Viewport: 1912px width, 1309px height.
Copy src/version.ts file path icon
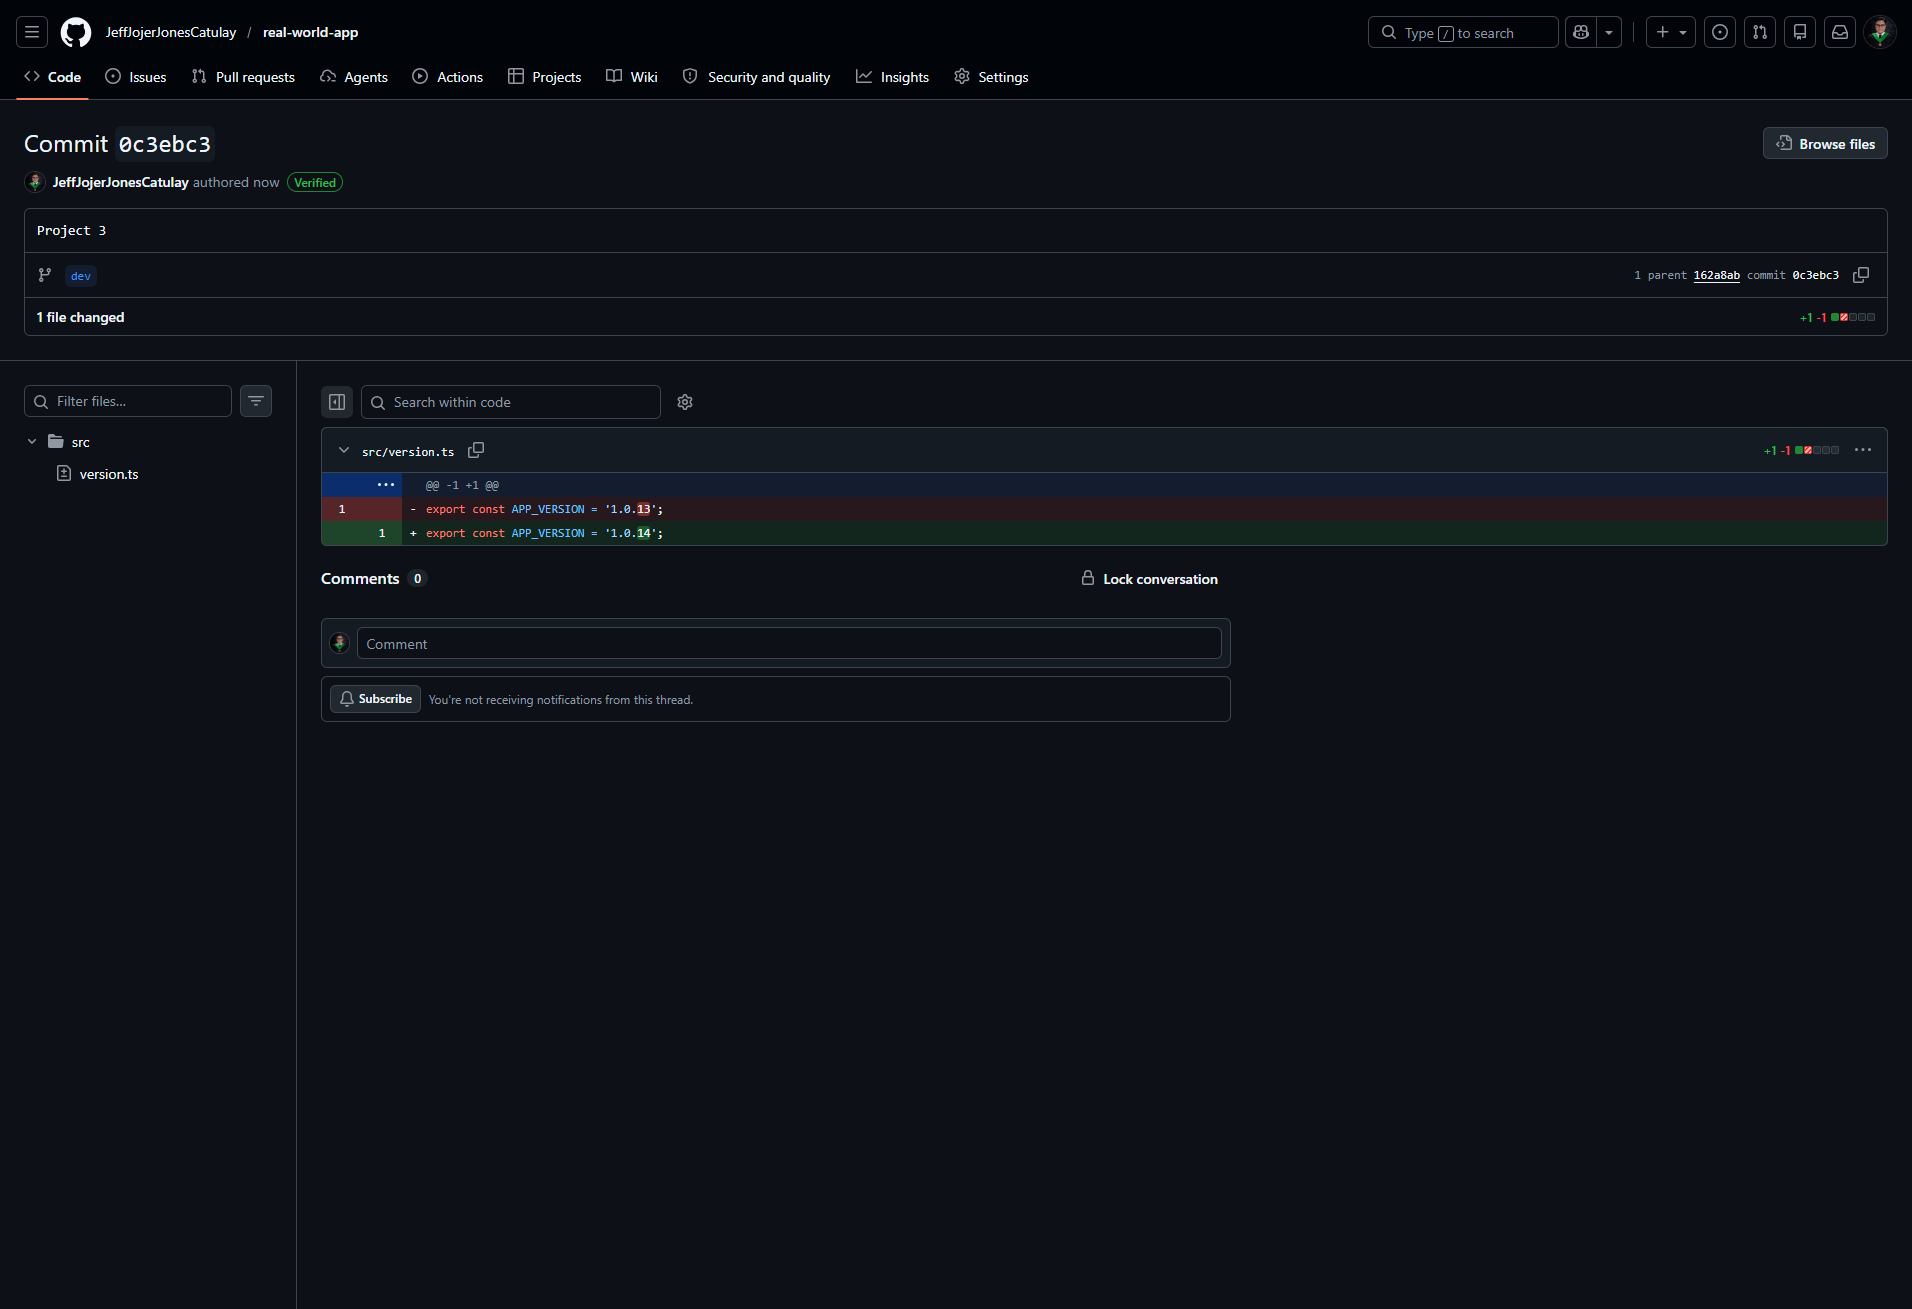point(476,450)
